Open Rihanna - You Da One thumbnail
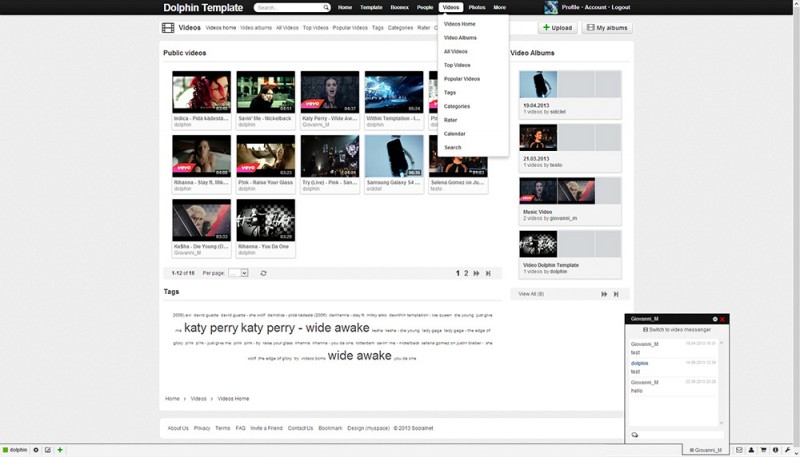Screen dimensions: 800x457 click(x=266, y=220)
